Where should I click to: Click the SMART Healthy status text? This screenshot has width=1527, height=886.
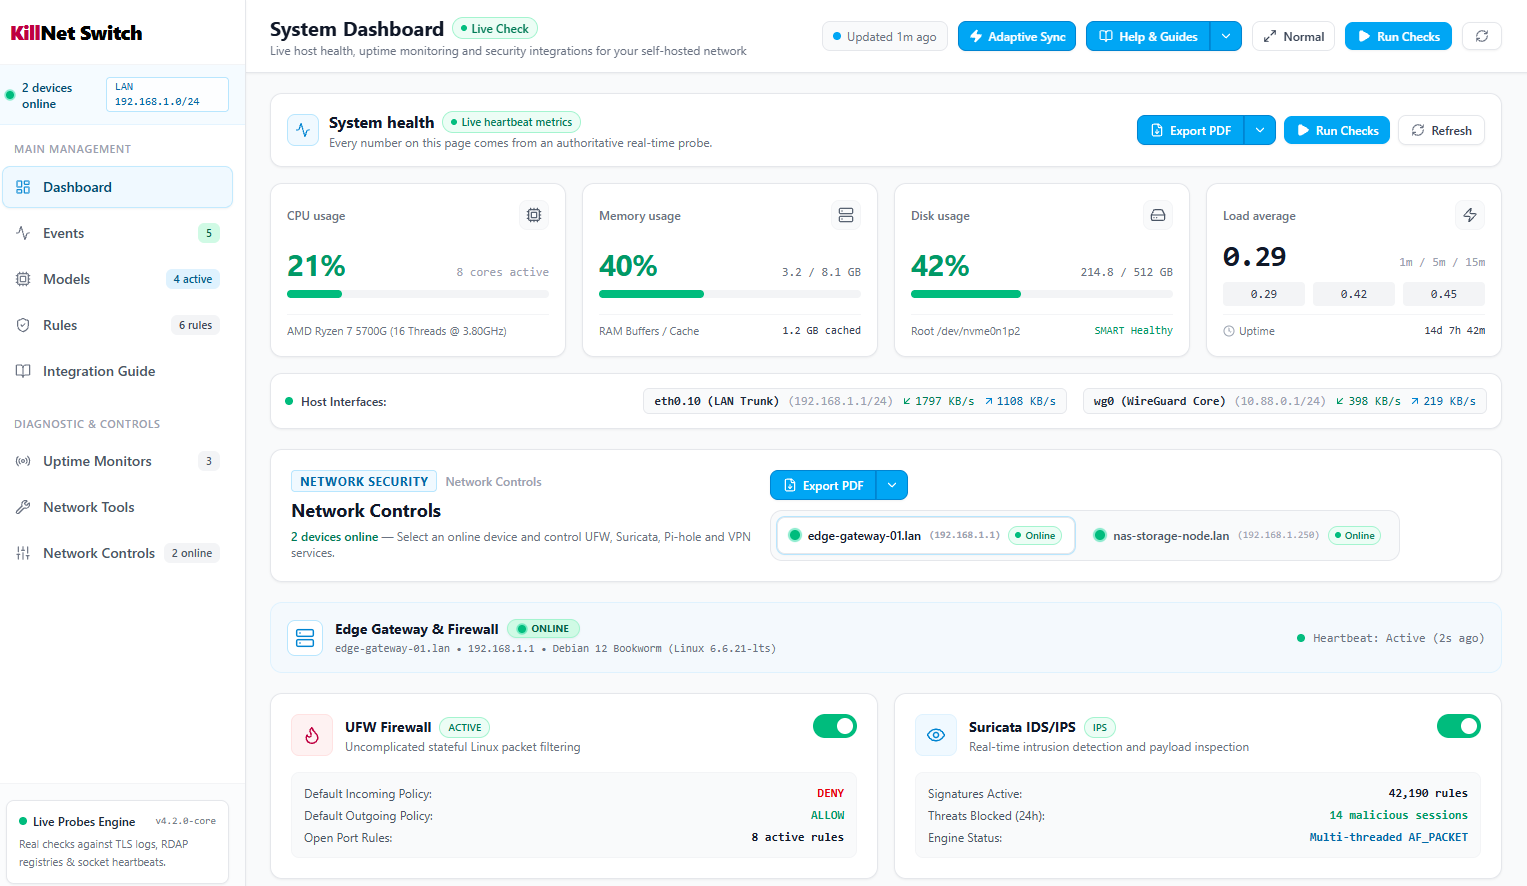tap(1133, 330)
